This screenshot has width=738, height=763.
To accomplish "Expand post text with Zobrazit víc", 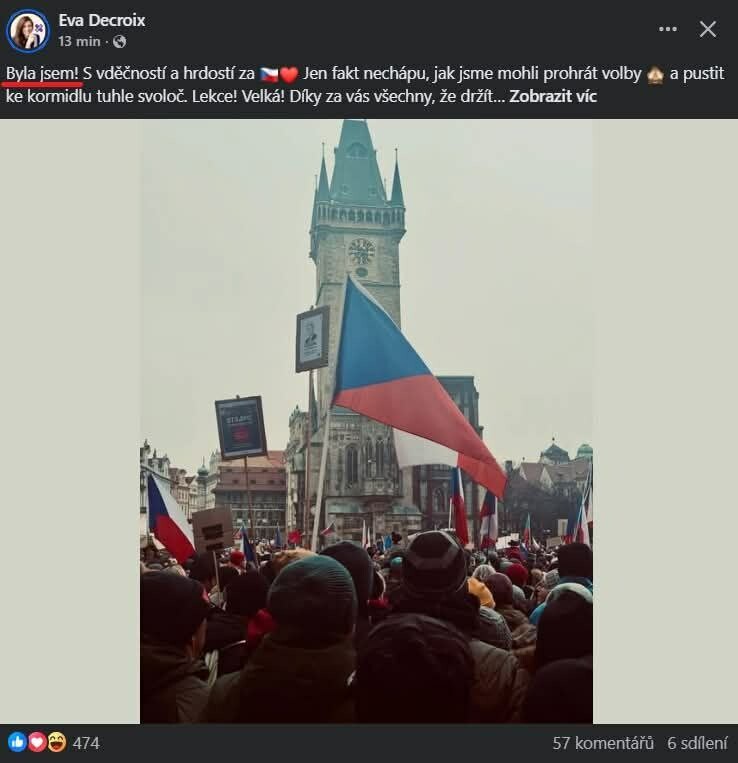I will 553,96.
